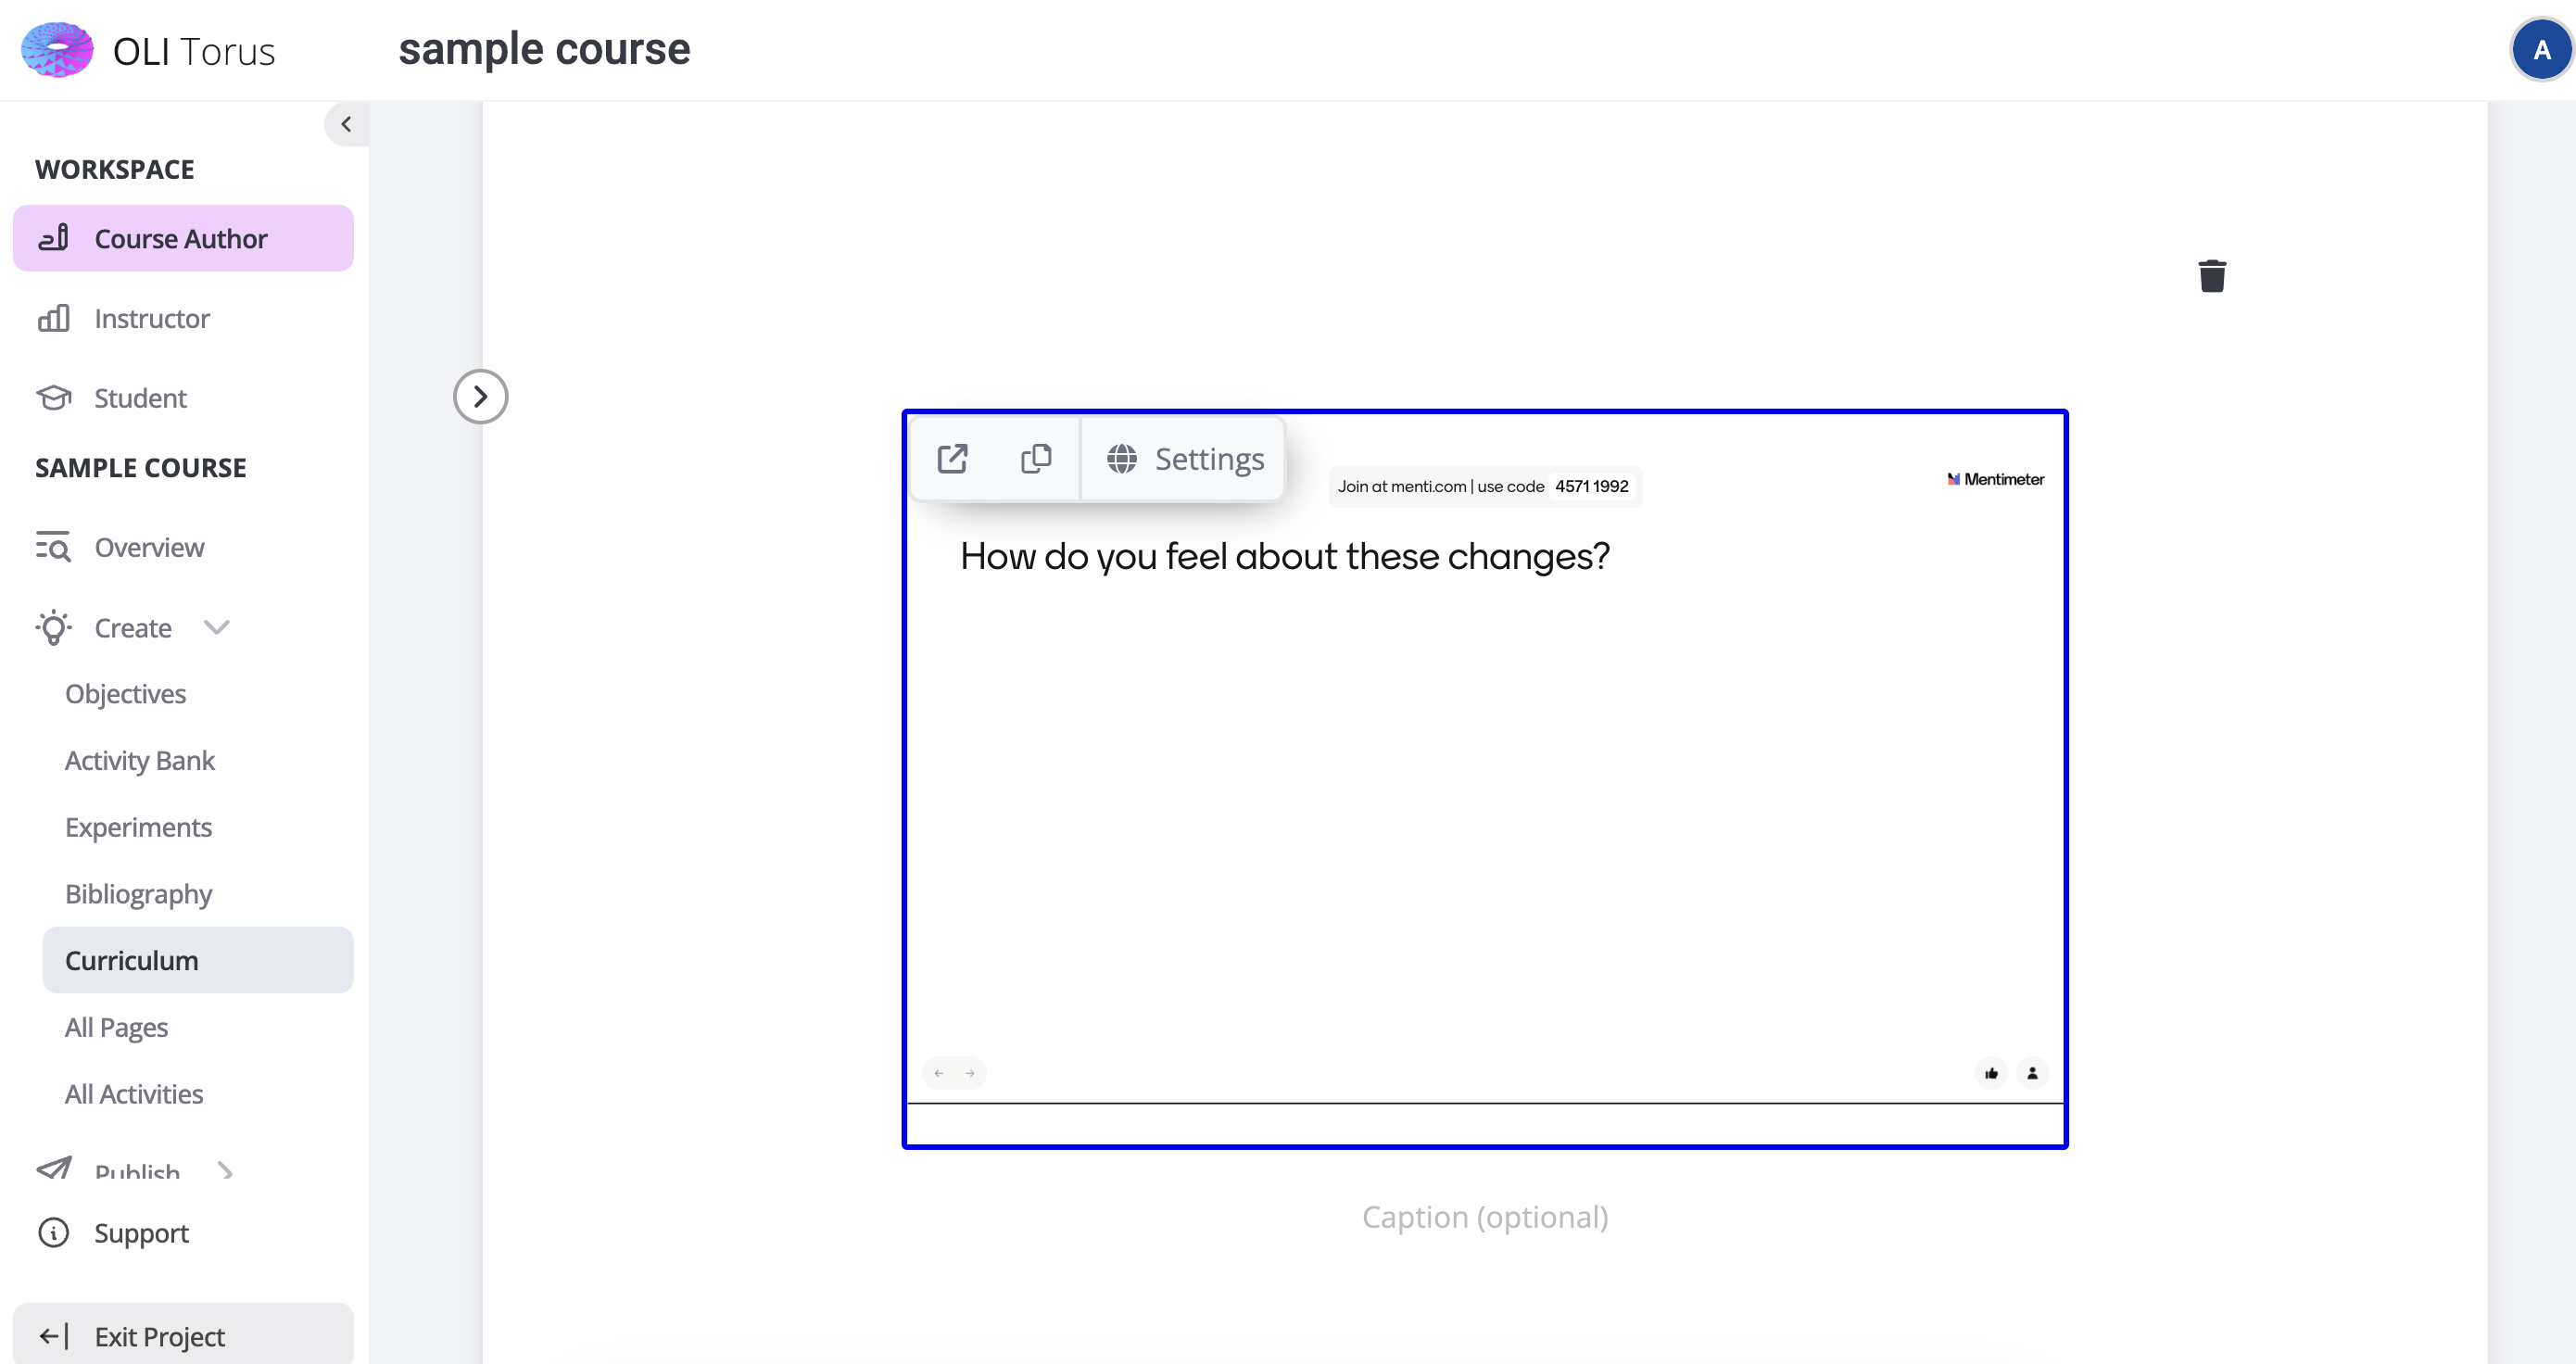Open the Support link
2576x1364 pixels.
point(141,1232)
